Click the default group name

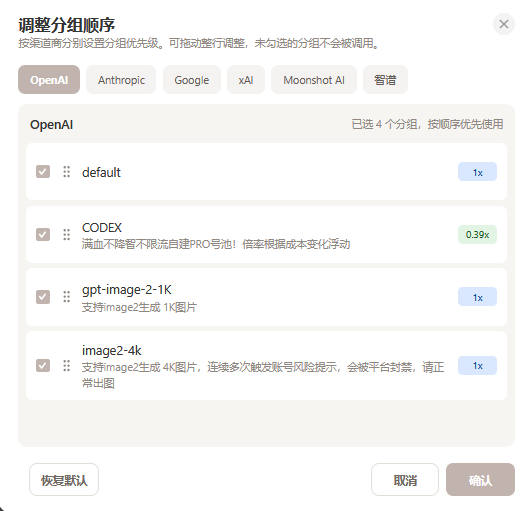click(101, 172)
